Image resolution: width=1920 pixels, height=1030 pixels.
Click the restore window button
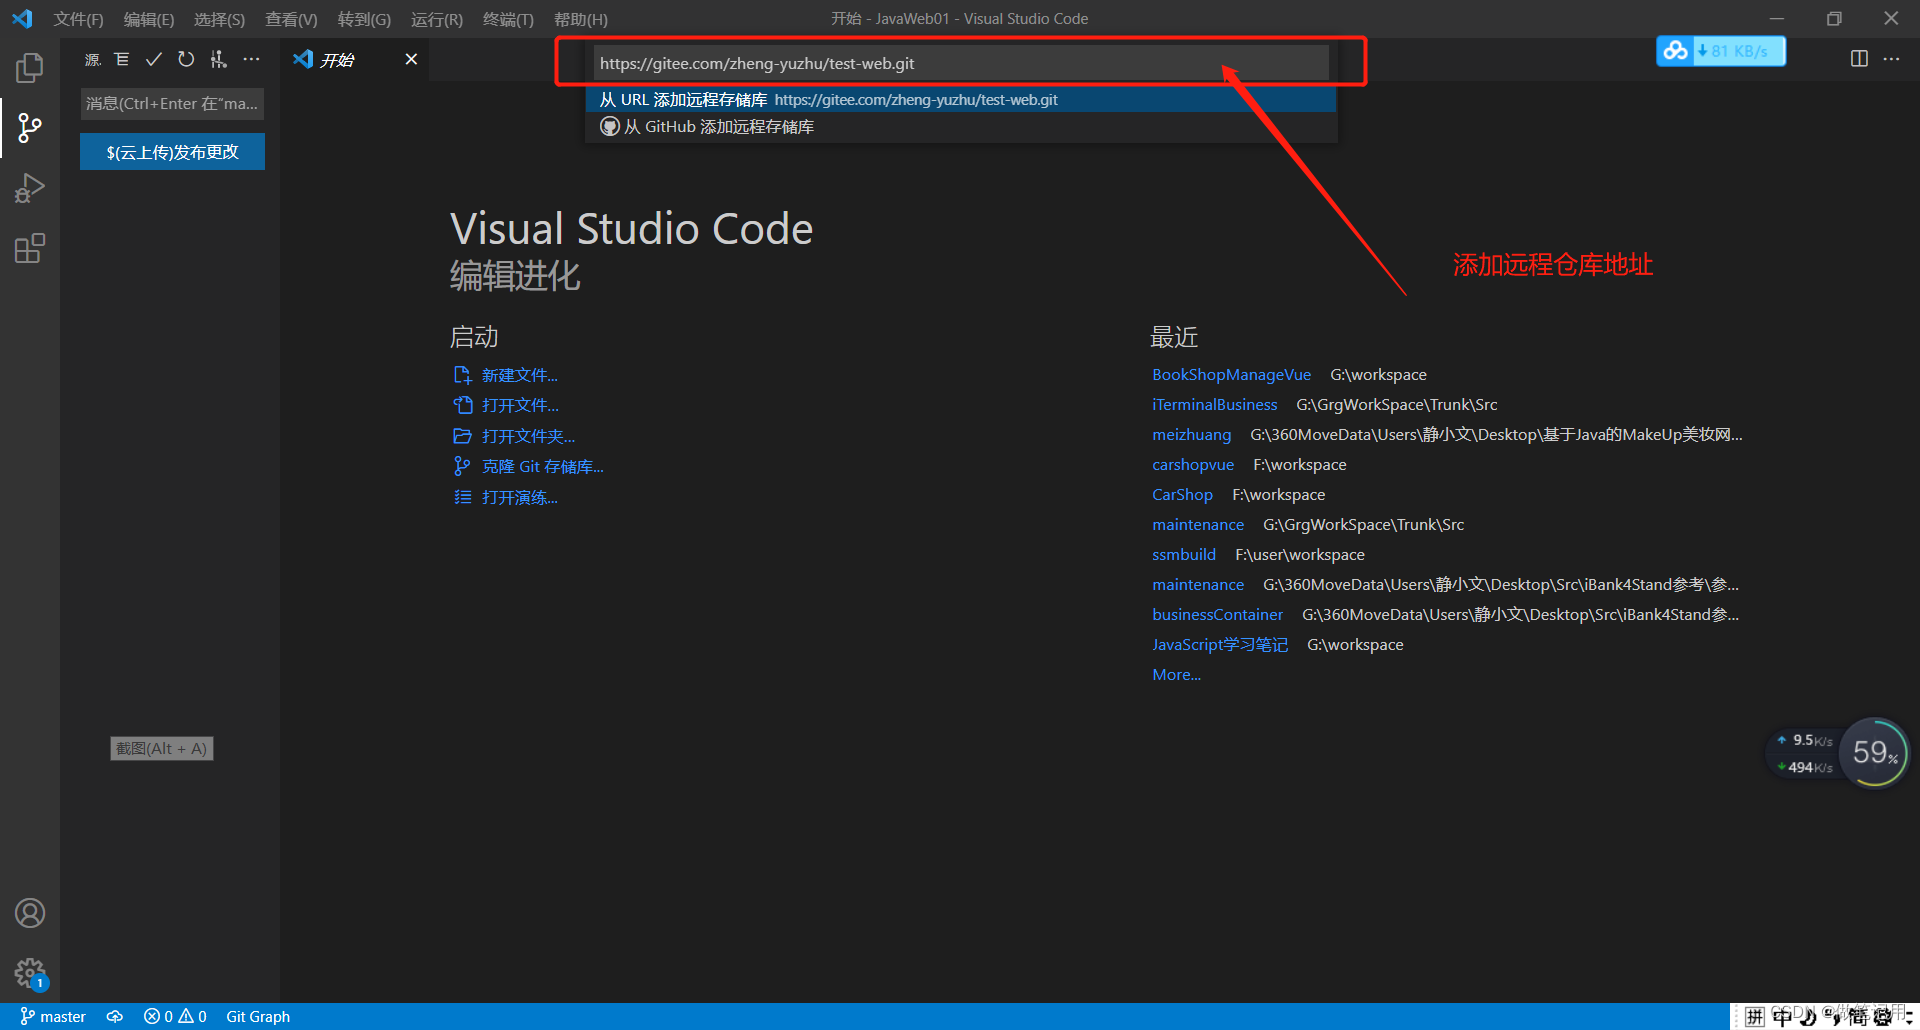pyautogui.click(x=1834, y=19)
